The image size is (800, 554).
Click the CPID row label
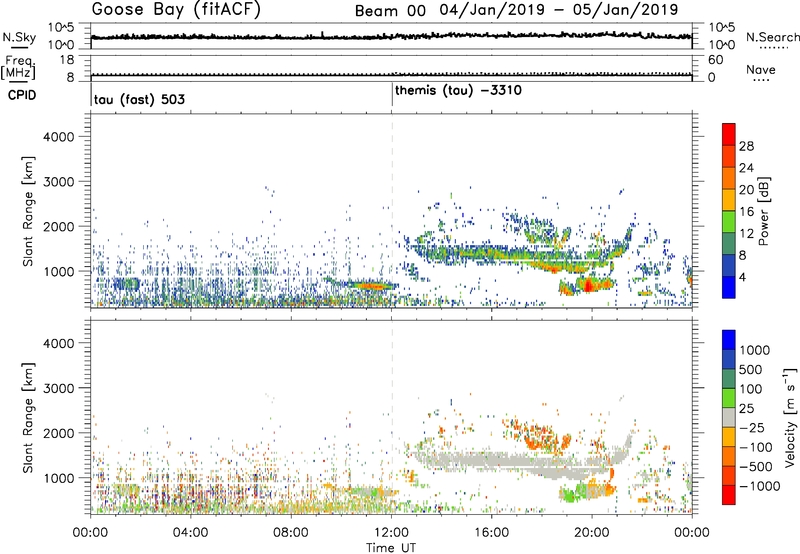click(22, 95)
